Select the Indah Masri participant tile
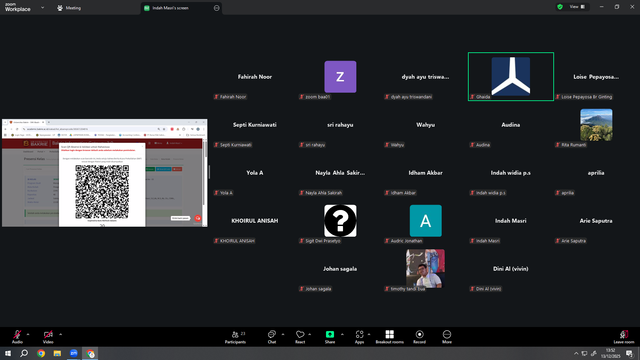 click(511, 221)
